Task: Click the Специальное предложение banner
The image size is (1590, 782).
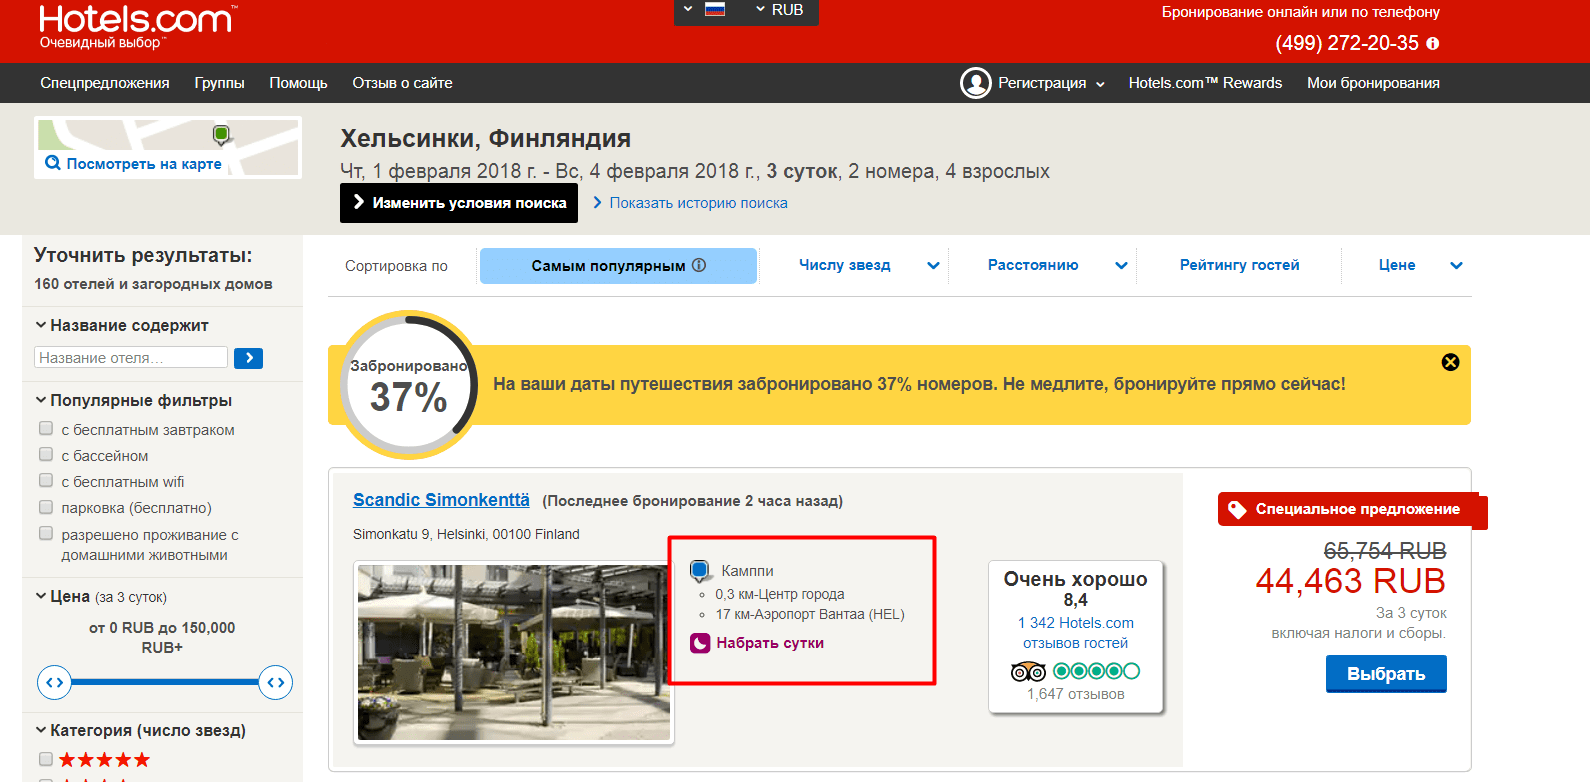Action: click(x=1352, y=510)
